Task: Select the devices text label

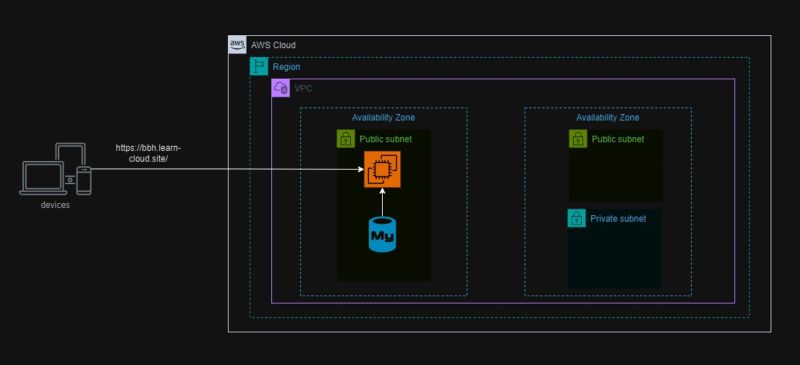Action: pyautogui.click(x=55, y=205)
